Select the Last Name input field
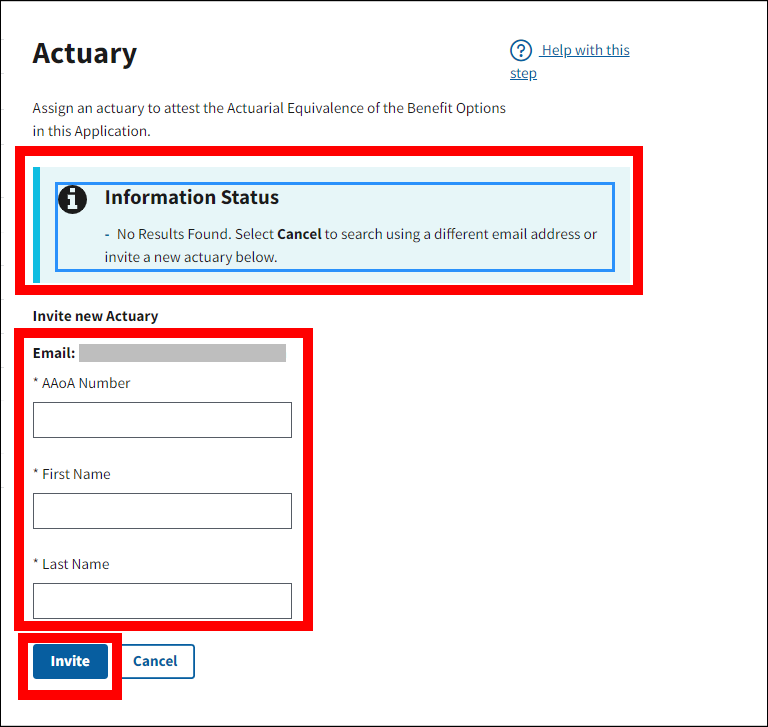 click(162, 601)
